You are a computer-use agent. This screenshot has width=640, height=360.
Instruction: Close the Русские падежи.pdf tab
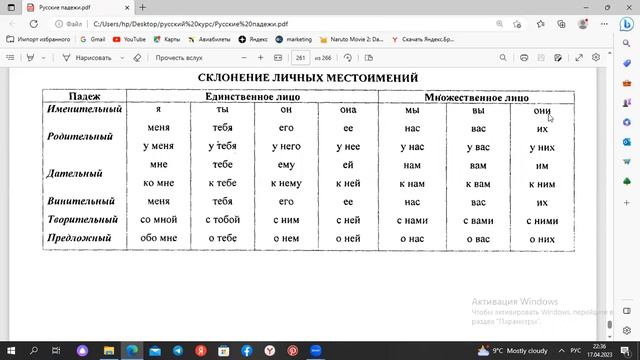[127, 8]
